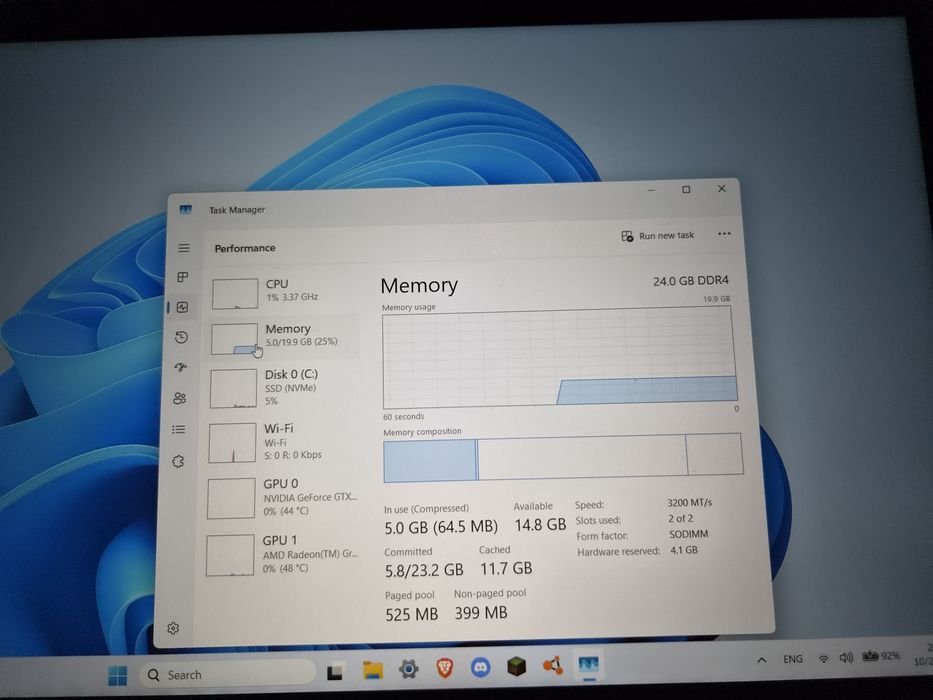The image size is (933, 700).
Task: Open Task Manager Settings gear
Action: [173, 628]
